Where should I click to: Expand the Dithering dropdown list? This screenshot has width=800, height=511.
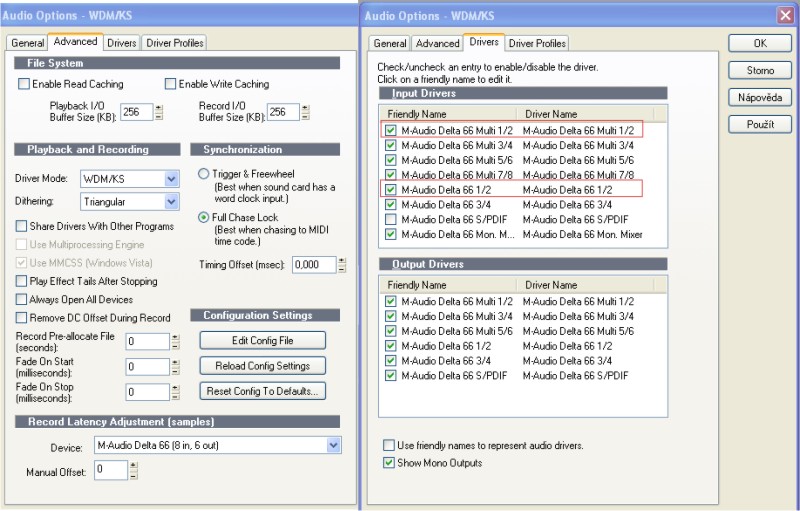(171, 201)
